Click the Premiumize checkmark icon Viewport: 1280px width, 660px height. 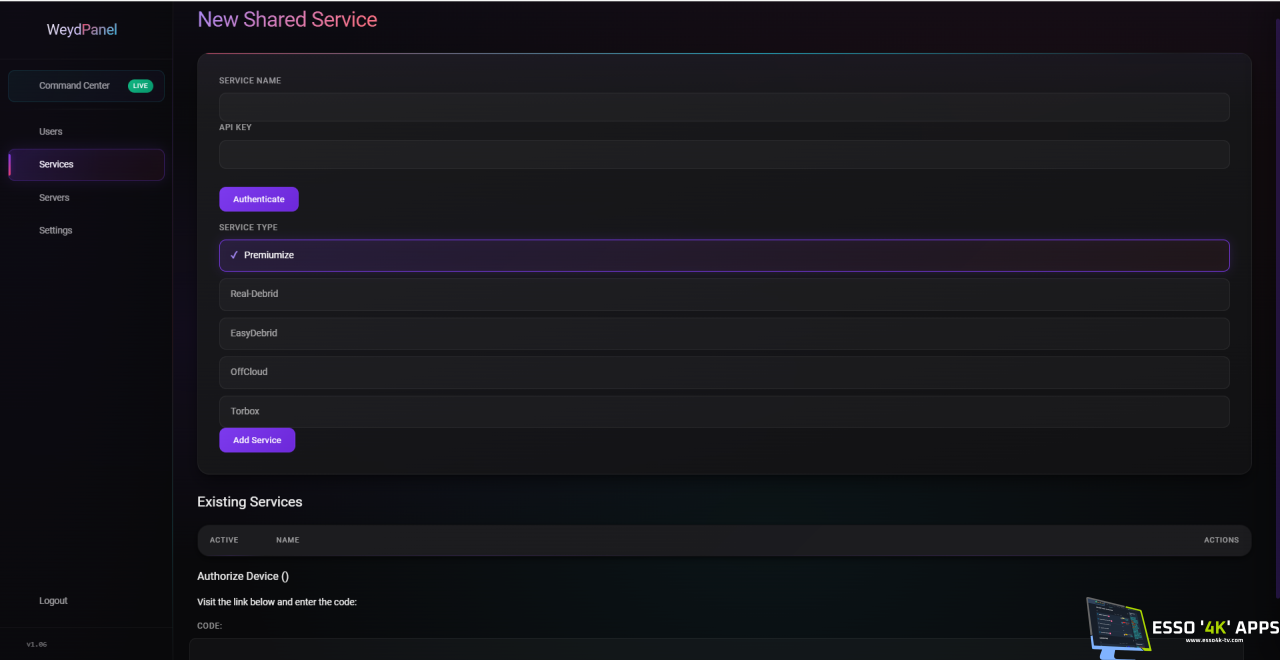(234, 255)
